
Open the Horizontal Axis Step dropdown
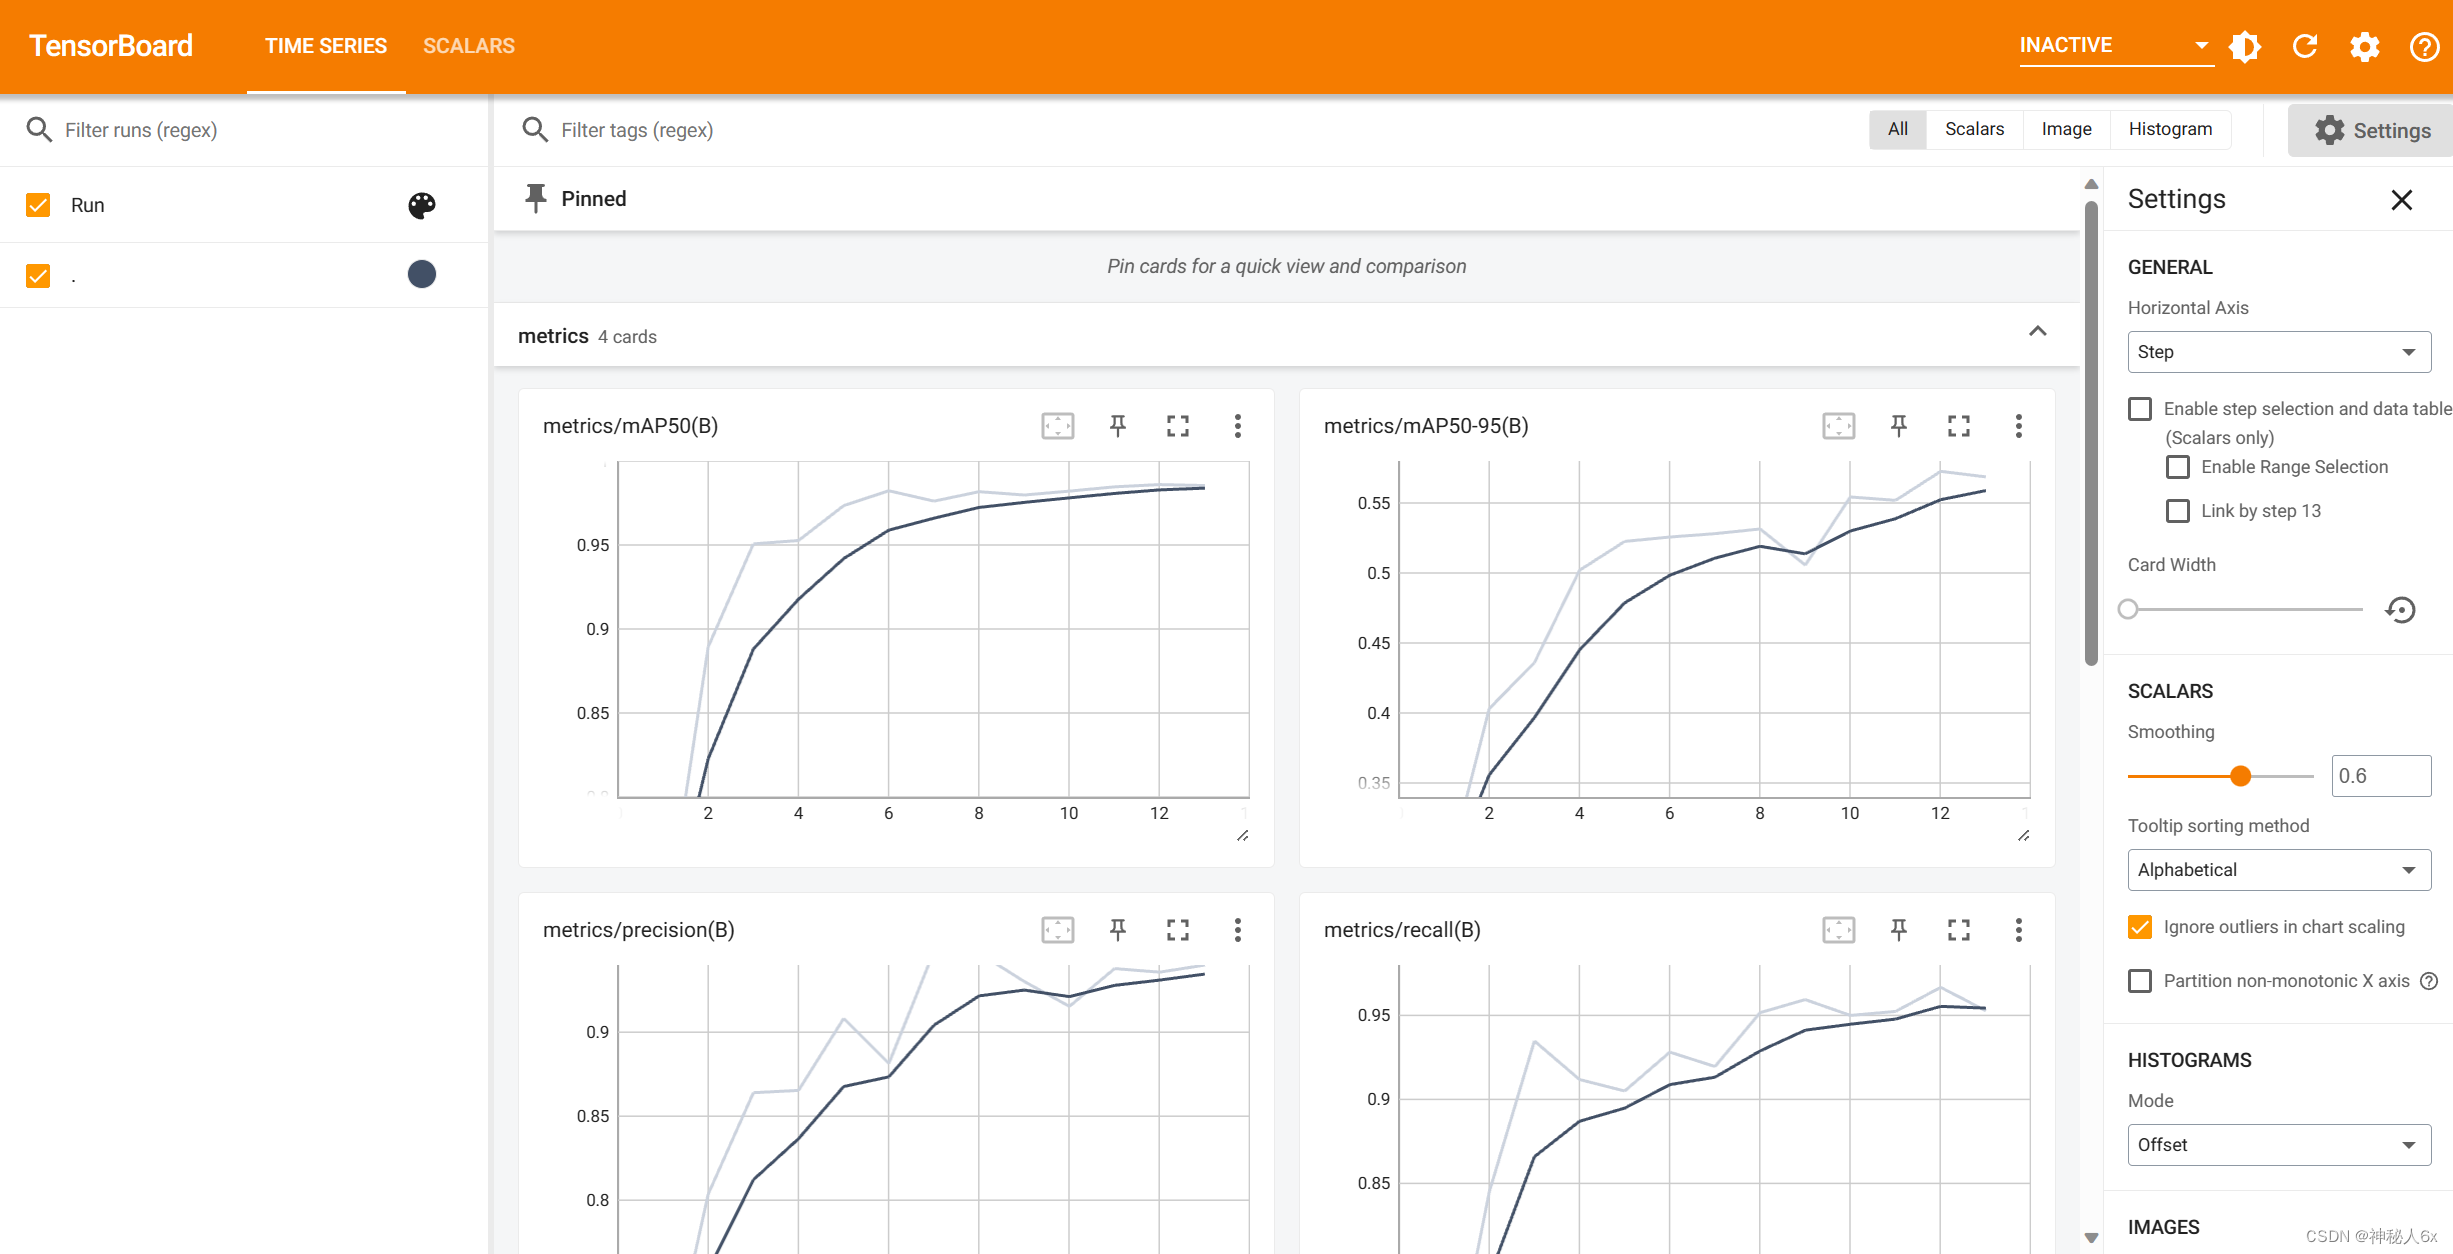tap(2279, 352)
